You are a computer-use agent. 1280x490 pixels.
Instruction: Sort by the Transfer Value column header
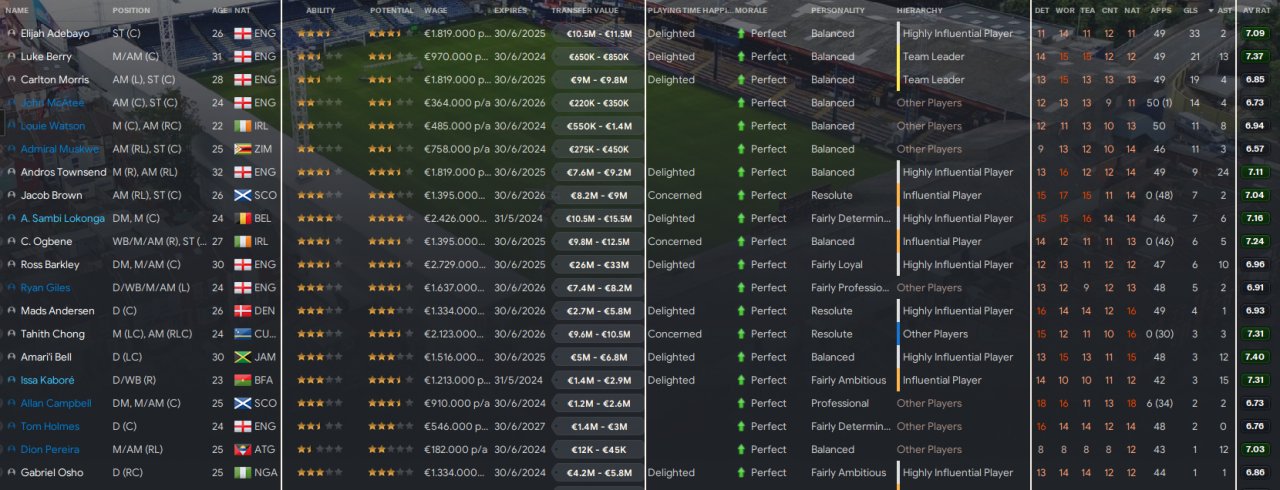point(585,10)
